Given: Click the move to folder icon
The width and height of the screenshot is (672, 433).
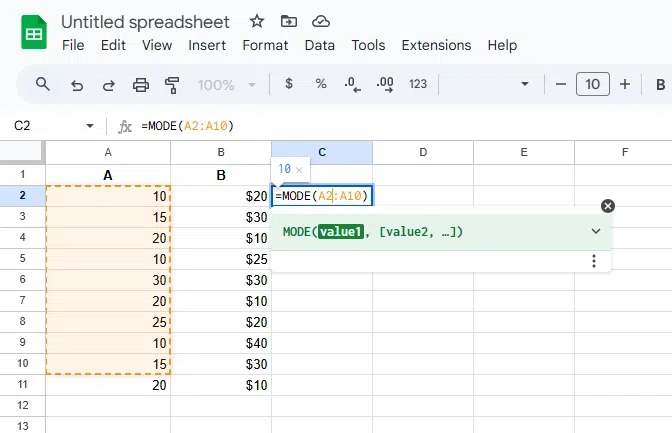Looking at the screenshot, I should (289, 21).
